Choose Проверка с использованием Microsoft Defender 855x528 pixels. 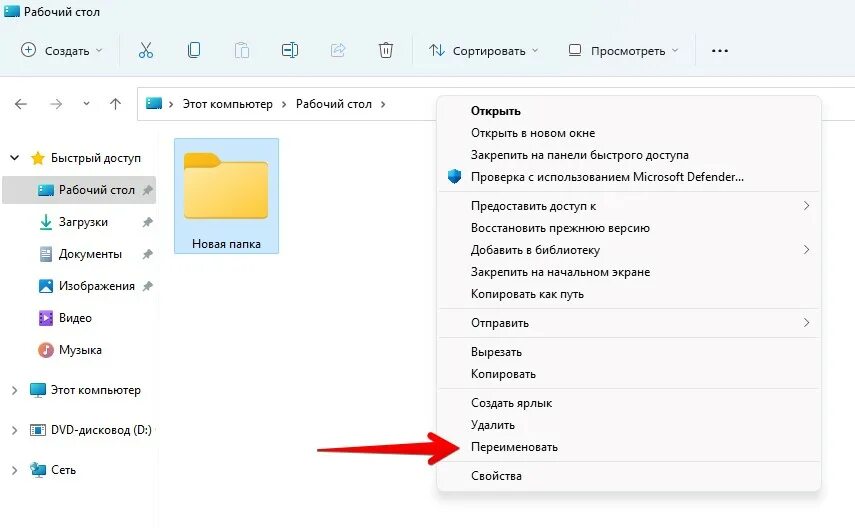[x=629, y=177]
